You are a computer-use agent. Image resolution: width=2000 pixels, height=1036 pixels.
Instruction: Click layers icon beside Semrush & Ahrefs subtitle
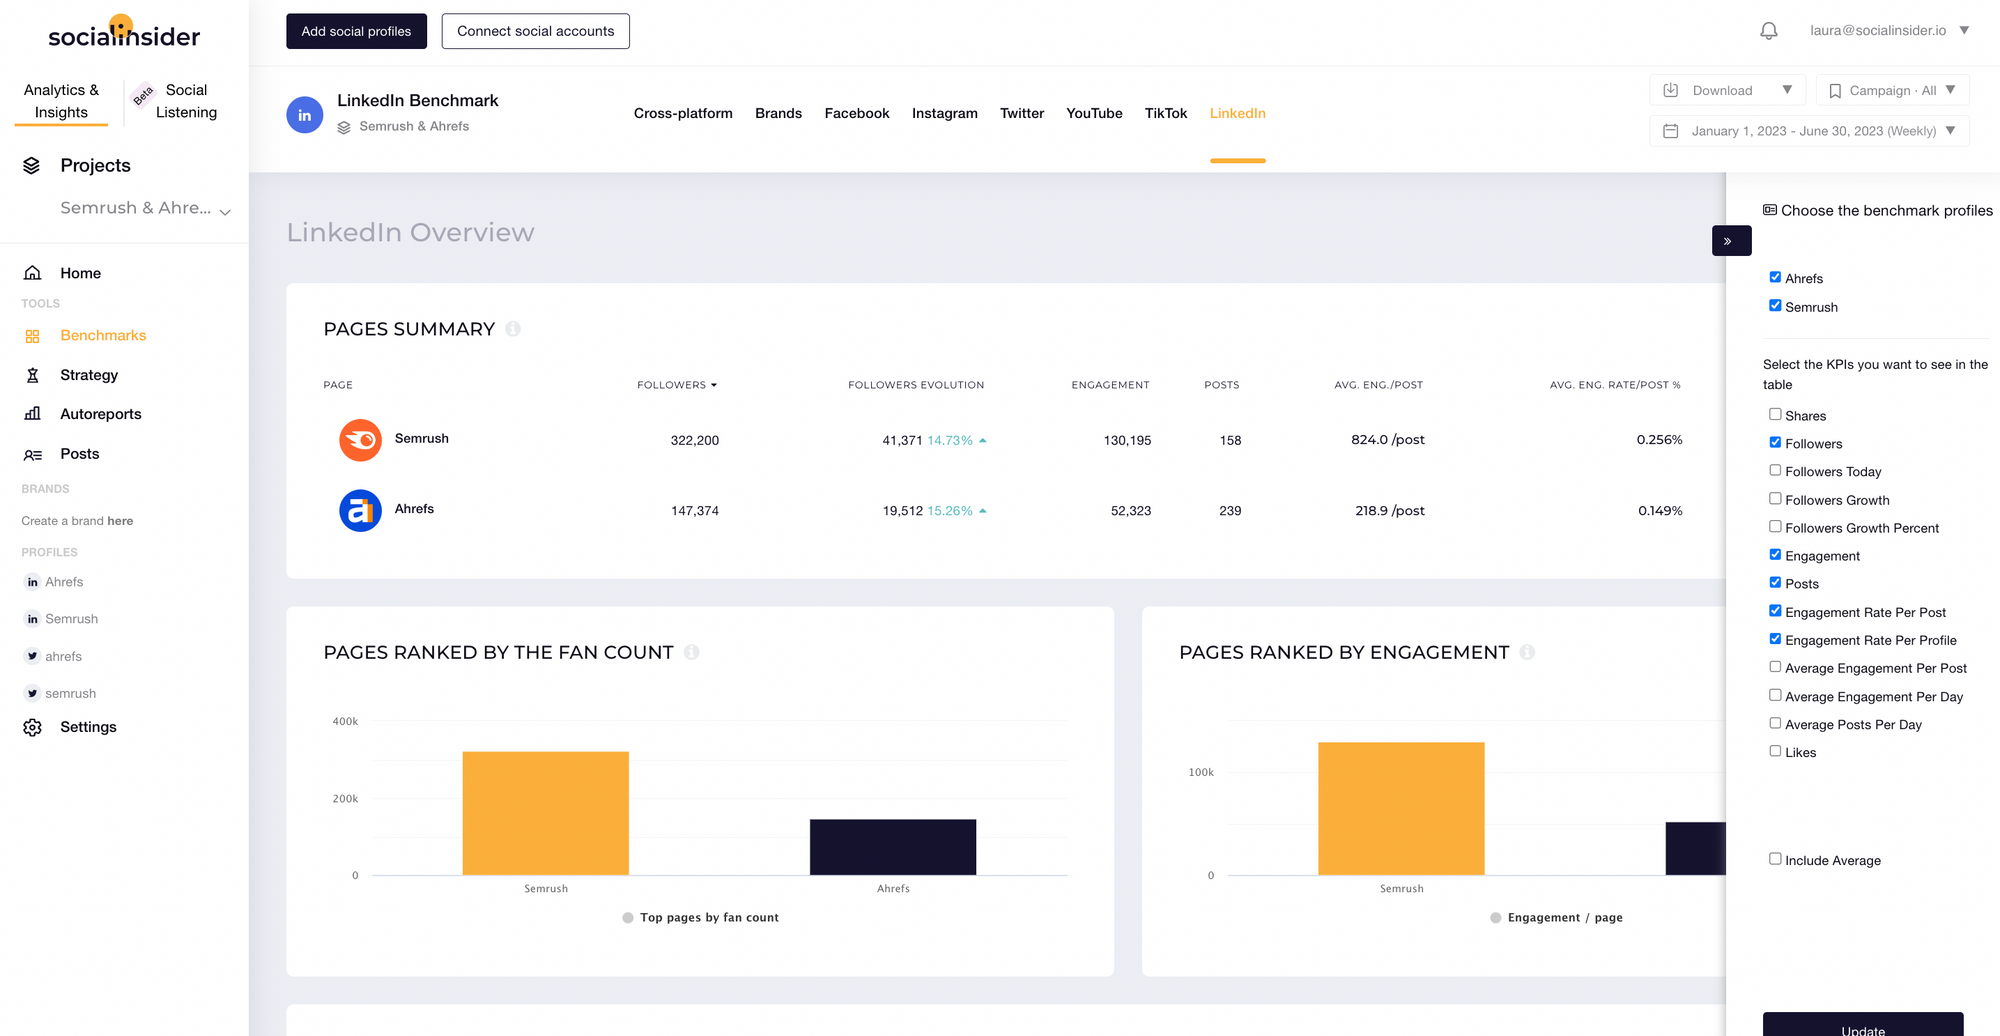pyautogui.click(x=344, y=127)
